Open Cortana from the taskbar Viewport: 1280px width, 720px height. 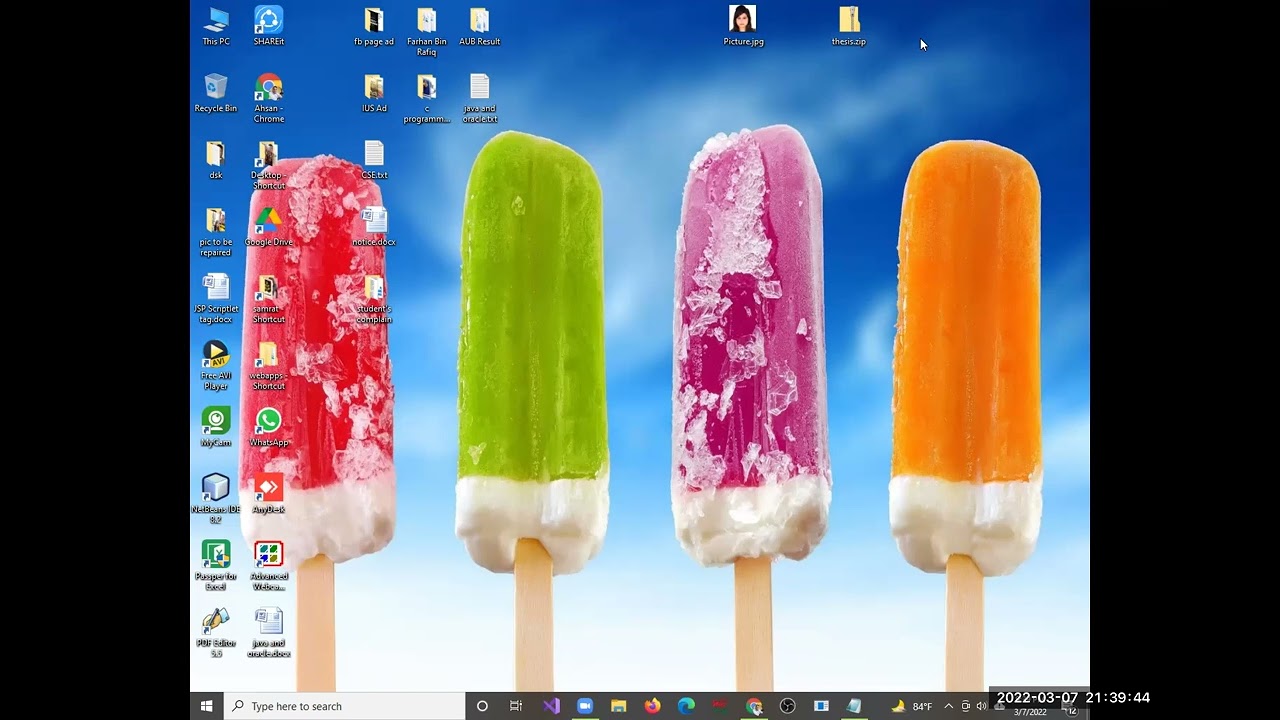482,706
